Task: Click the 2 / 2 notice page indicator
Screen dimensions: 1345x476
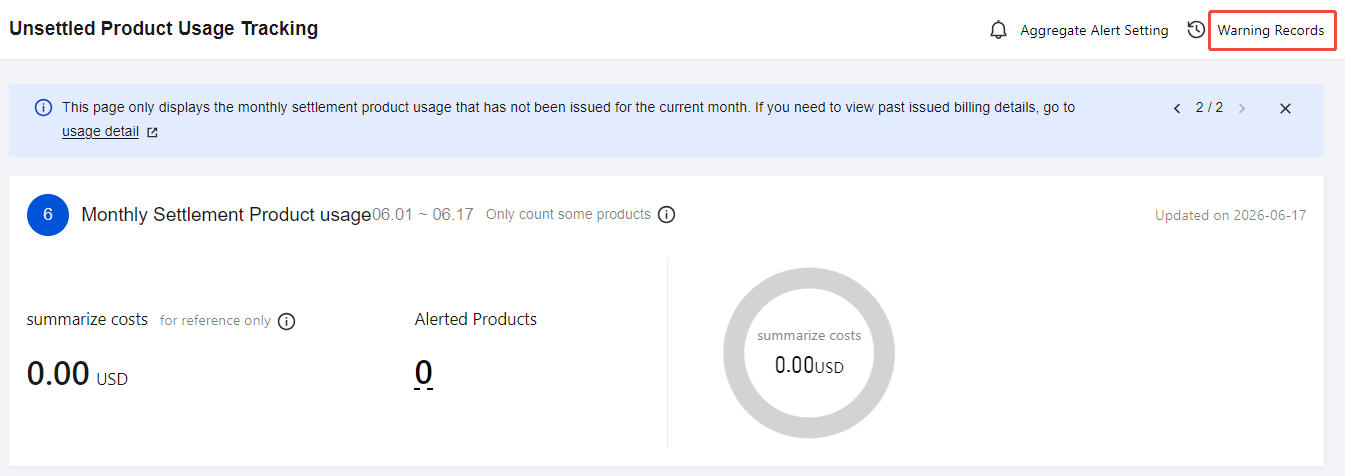Action: coord(1209,107)
